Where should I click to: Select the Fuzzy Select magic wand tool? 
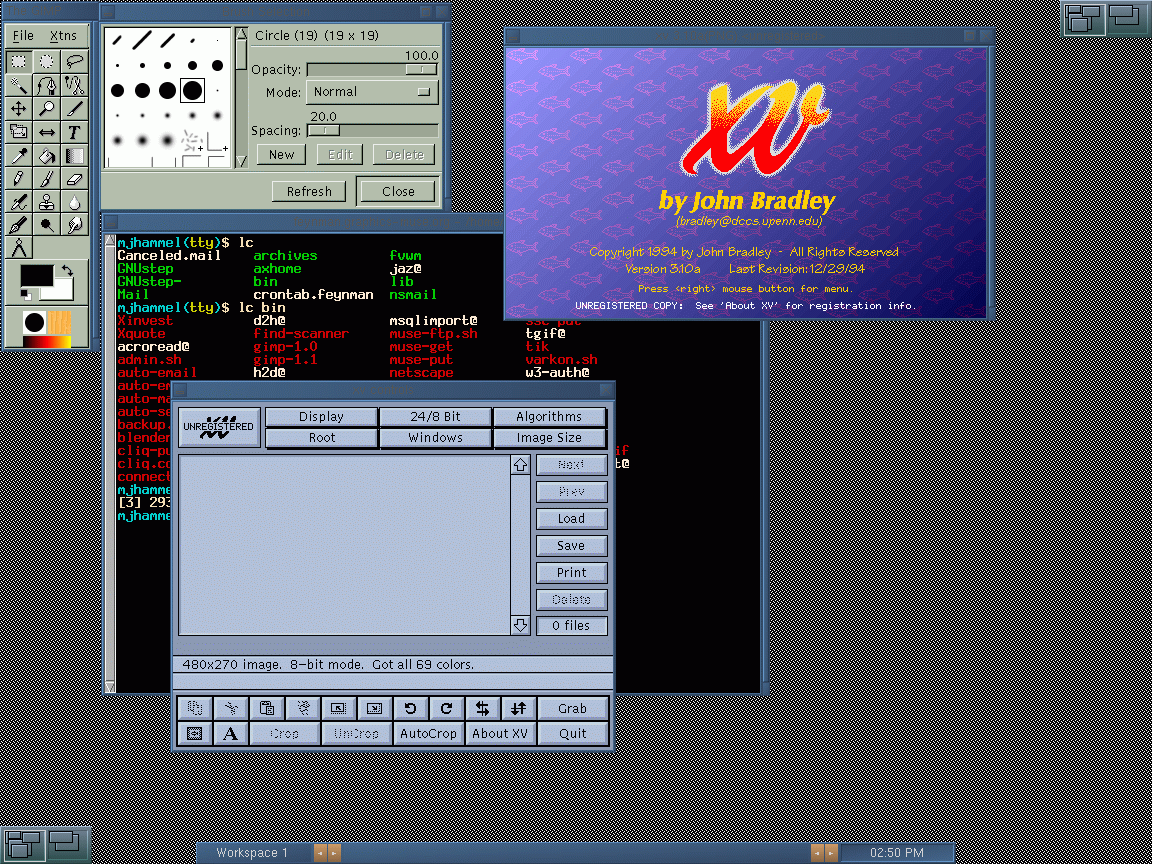18,85
